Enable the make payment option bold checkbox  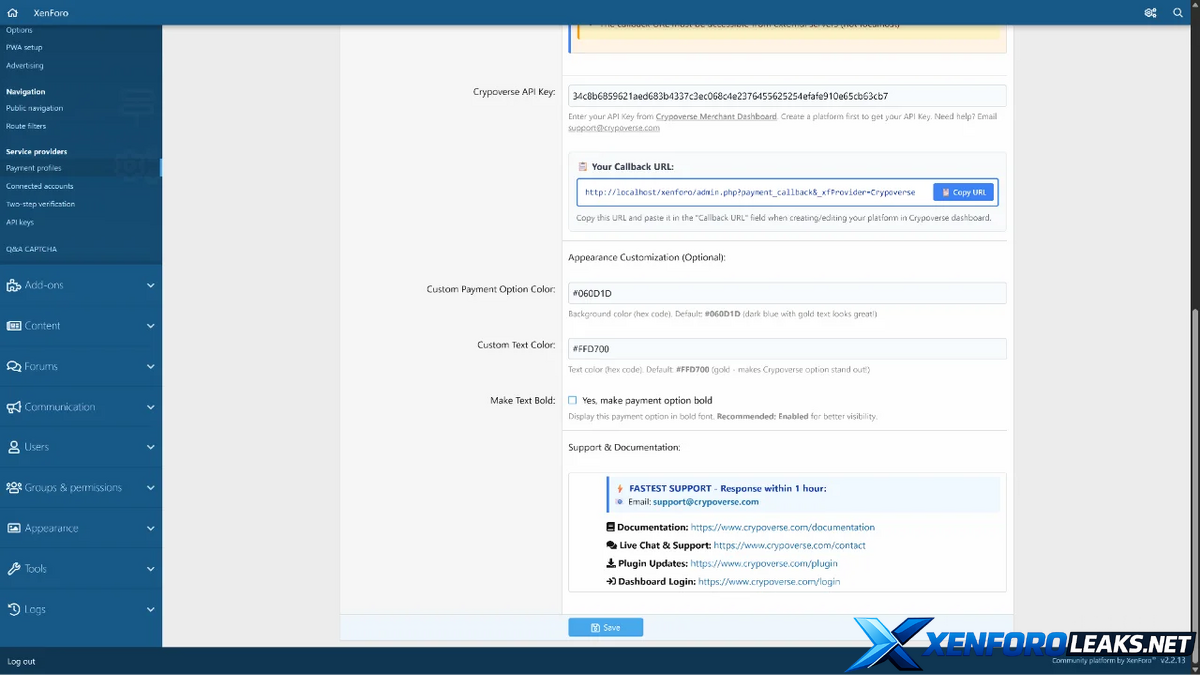coord(573,400)
